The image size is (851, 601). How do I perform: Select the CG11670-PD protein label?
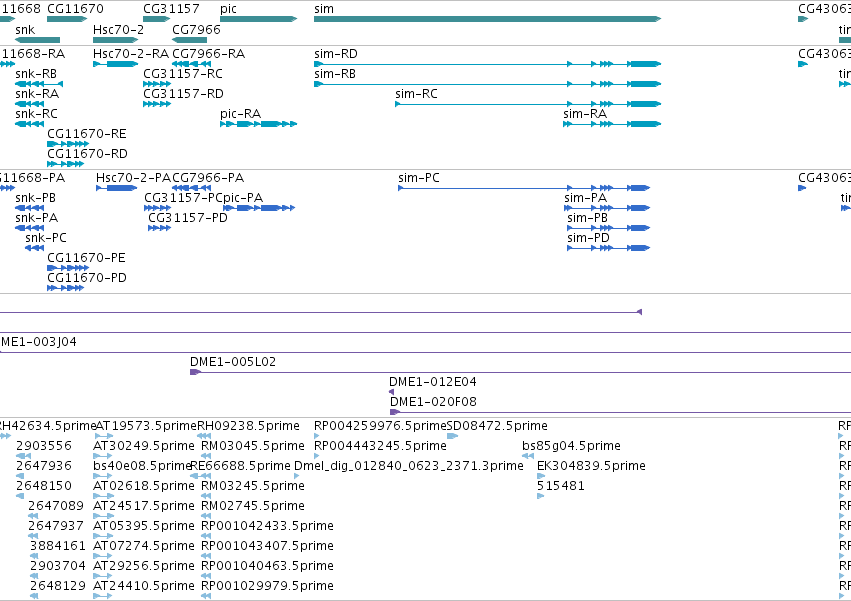point(87,278)
